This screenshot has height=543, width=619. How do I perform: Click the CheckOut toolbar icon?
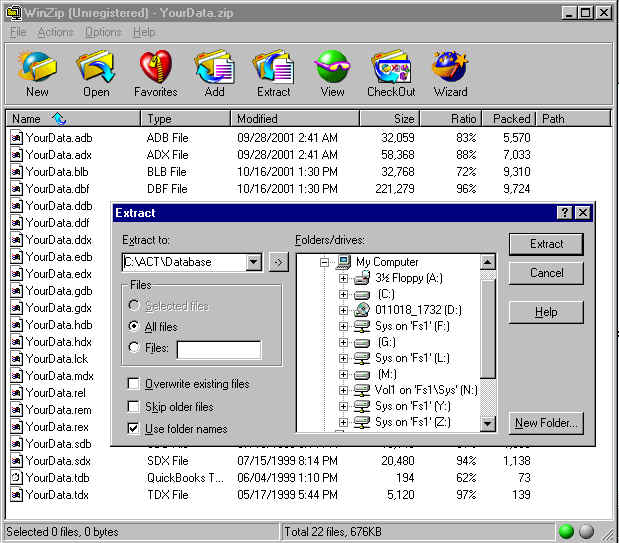click(x=391, y=66)
